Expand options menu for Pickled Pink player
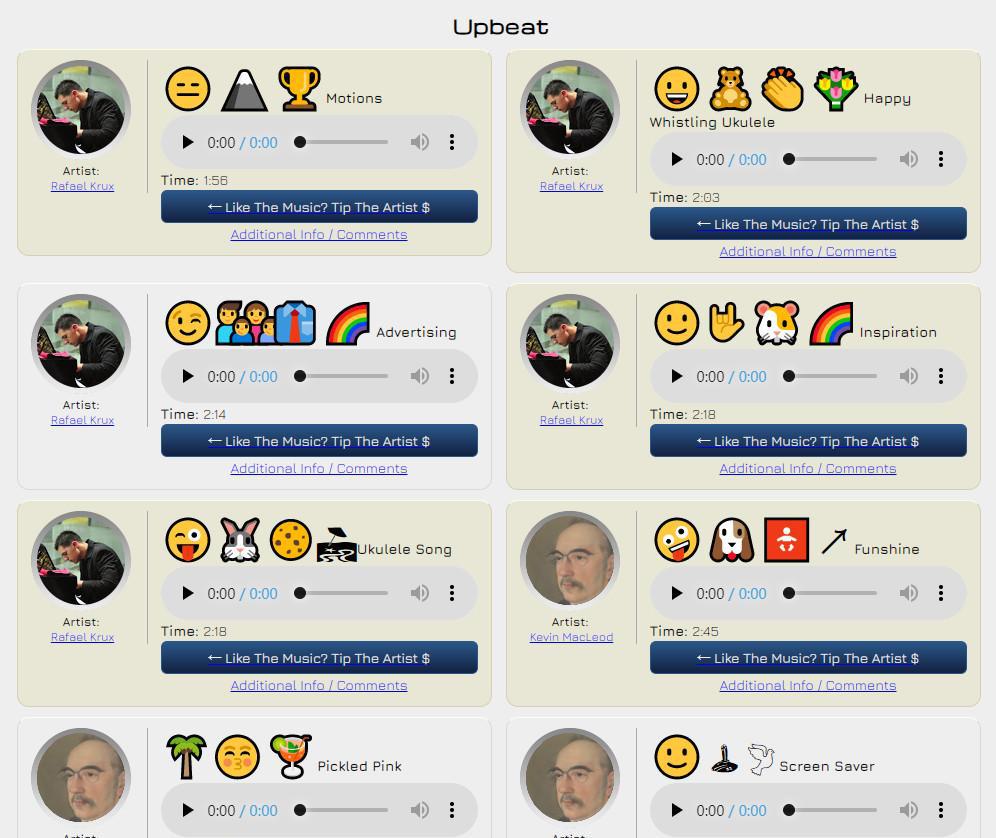 click(x=452, y=810)
